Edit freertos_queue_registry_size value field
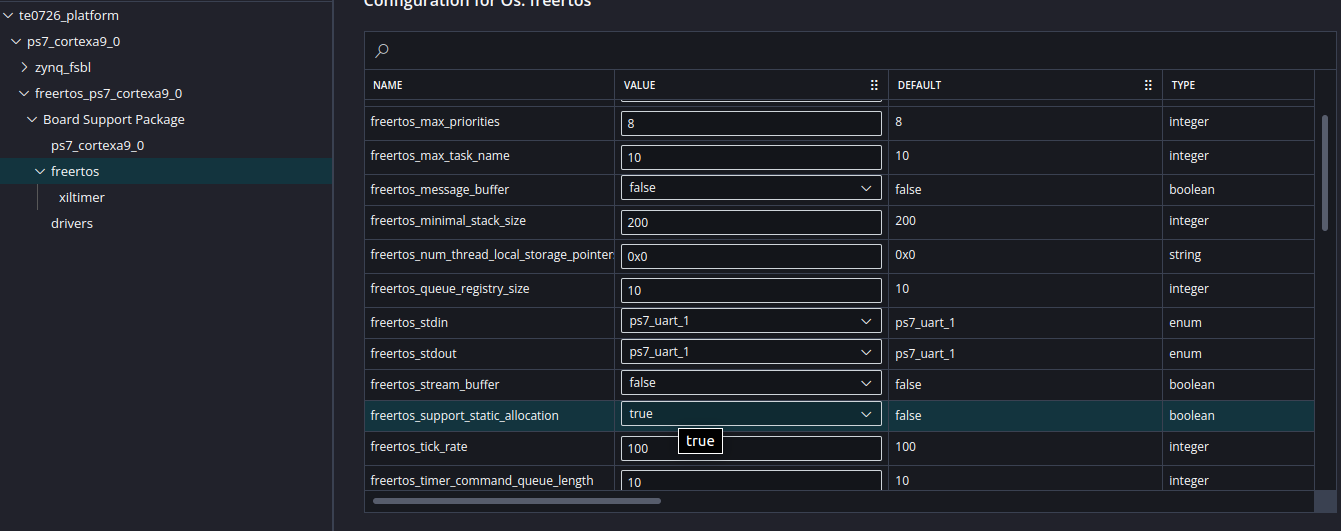 (x=751, y=290)
